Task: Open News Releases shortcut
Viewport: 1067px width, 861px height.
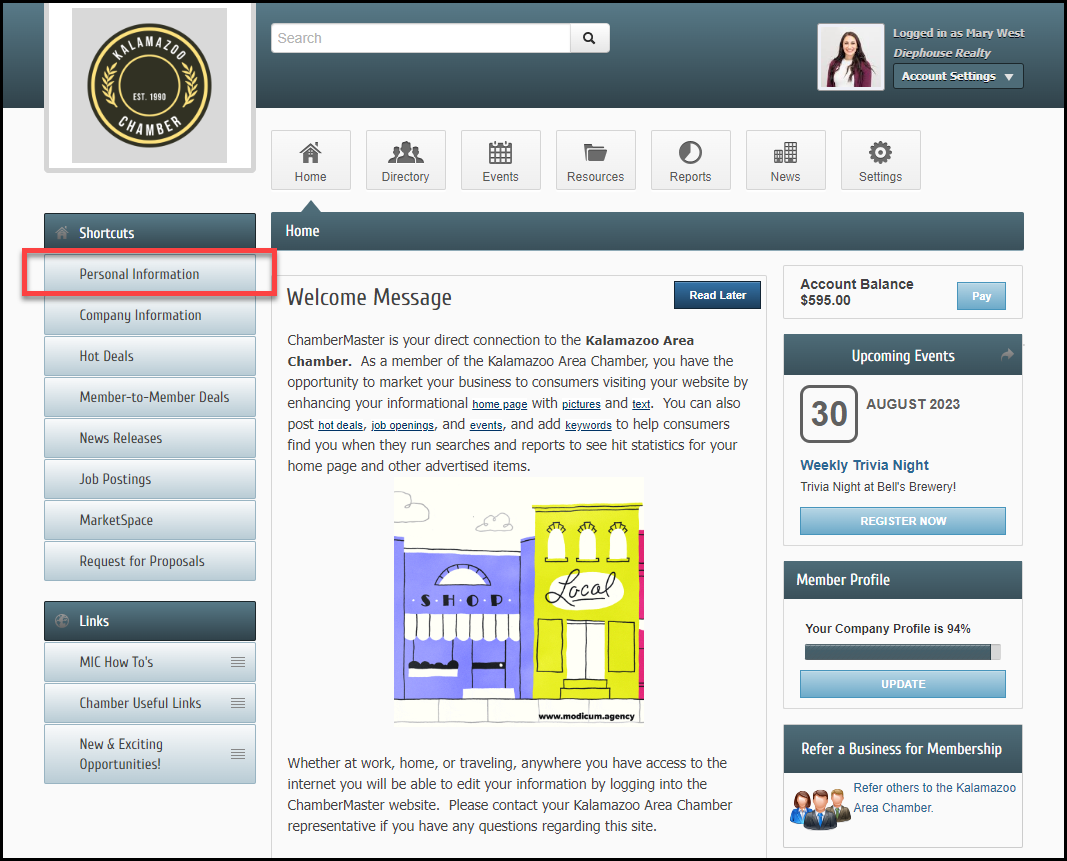Action: [150, 438]
